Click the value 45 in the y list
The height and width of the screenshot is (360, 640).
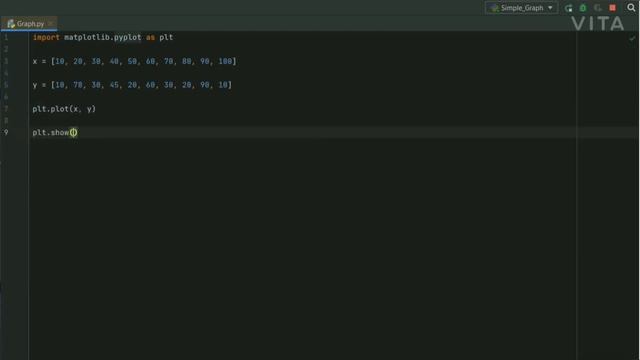(114, 85)
